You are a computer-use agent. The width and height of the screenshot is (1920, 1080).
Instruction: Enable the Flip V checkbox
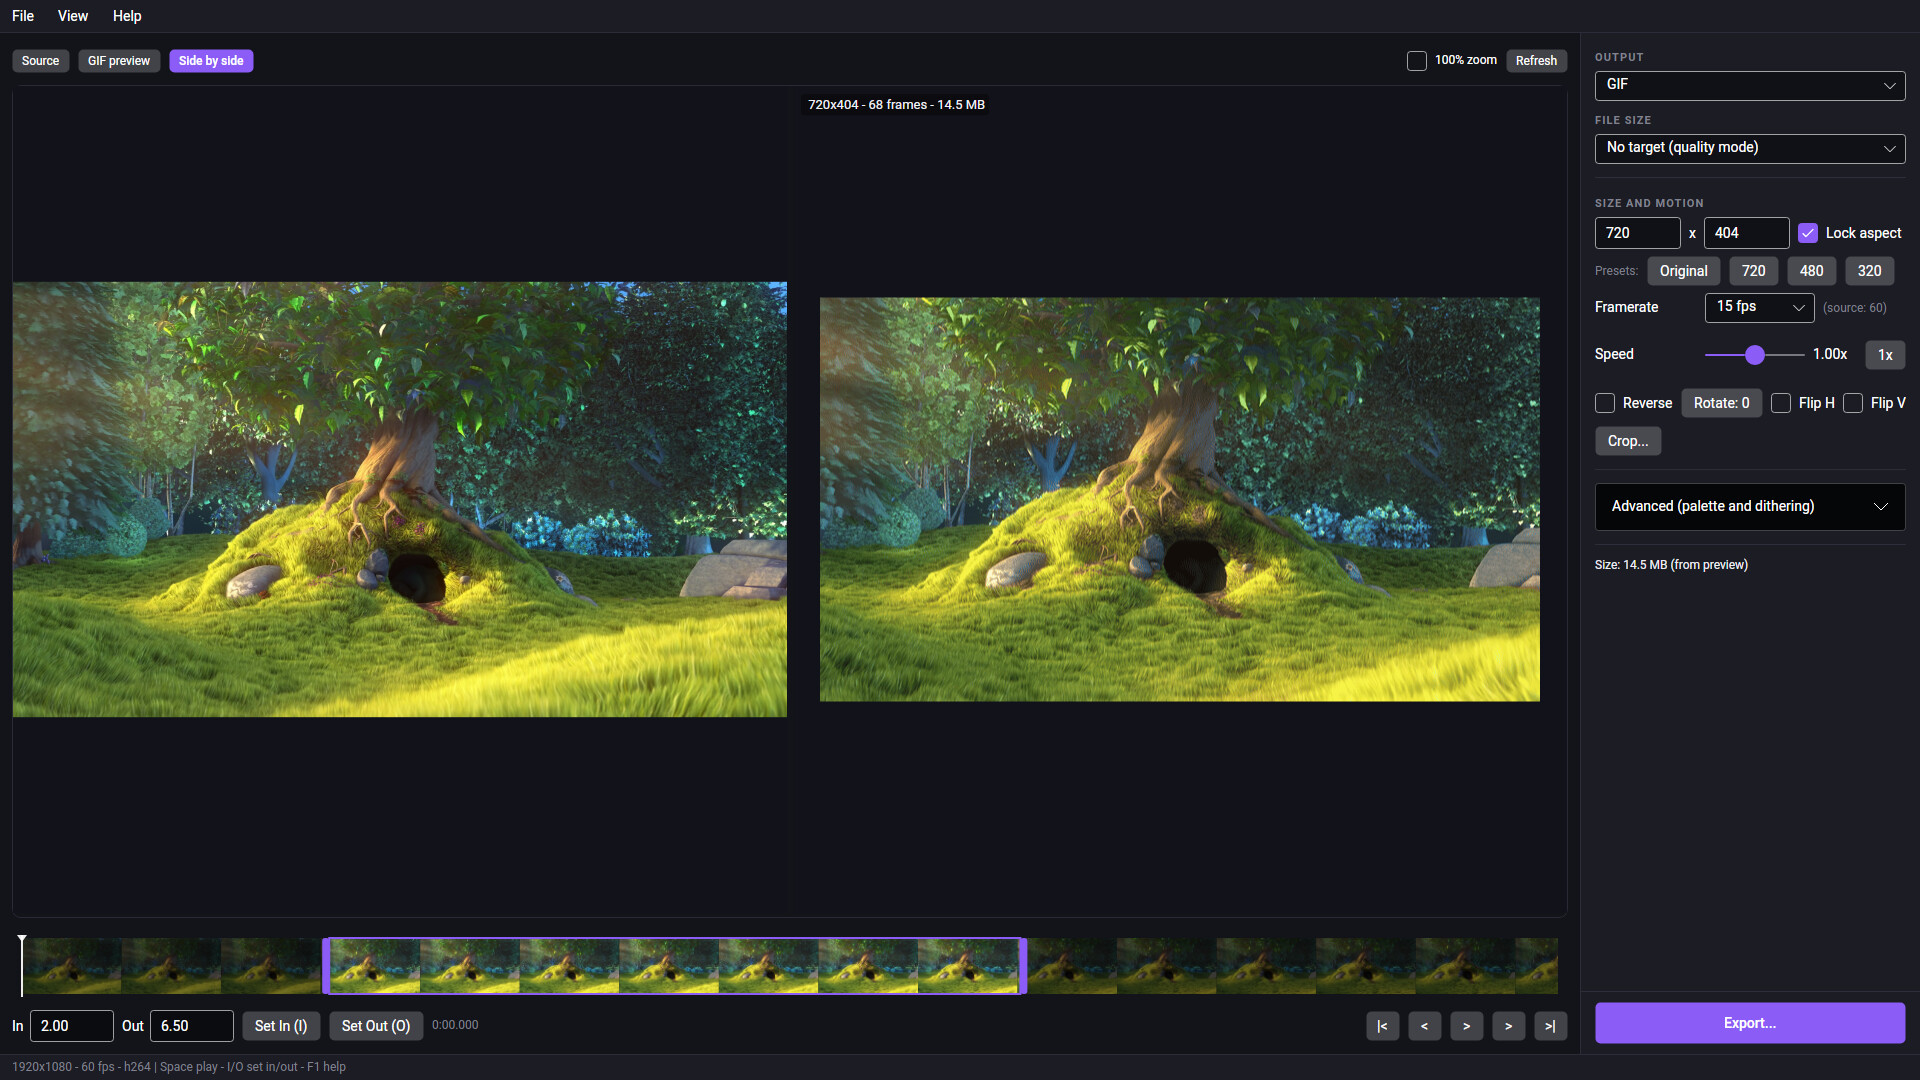[x=1853, y=403]
